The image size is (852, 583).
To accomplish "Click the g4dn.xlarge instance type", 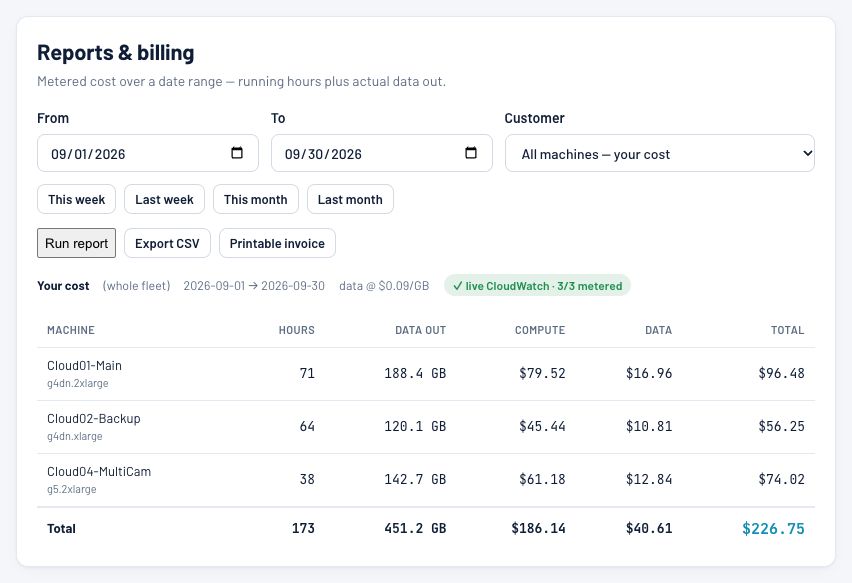I will coord(74,436).
